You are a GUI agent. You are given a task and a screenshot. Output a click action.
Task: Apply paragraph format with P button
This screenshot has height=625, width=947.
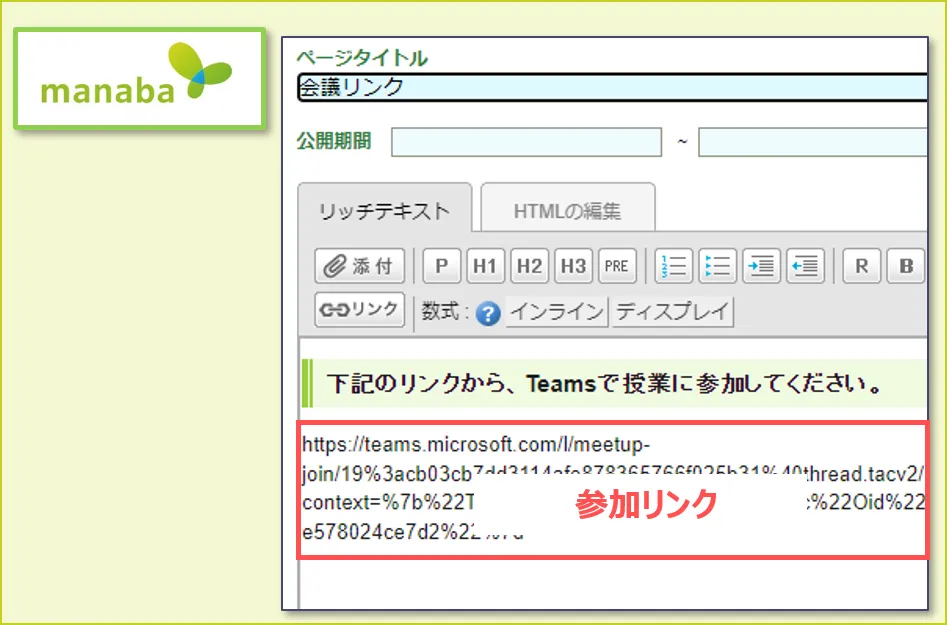tap(441, 266)
